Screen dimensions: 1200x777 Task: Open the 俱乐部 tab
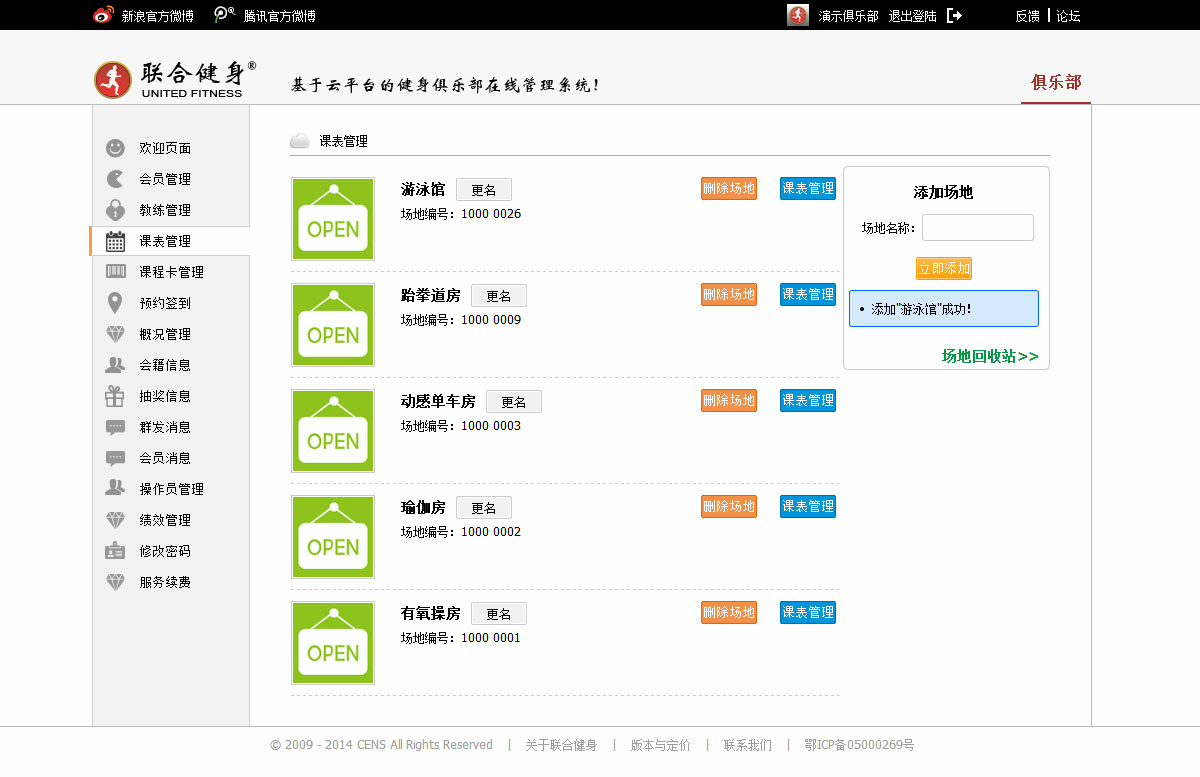pyautogui.click(x=1056, y=82)
